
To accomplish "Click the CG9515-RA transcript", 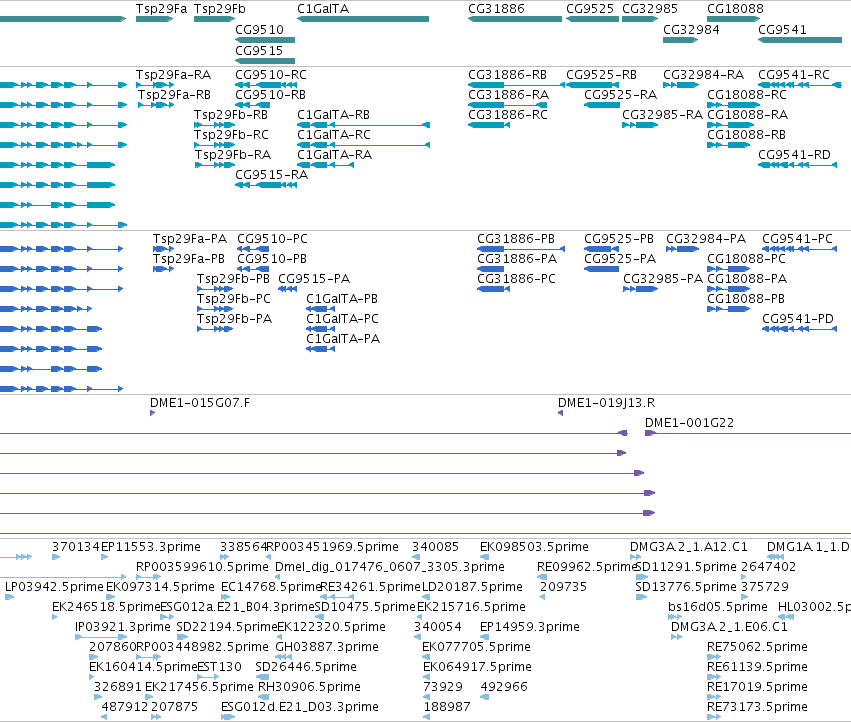I will (x=266, y=185).
